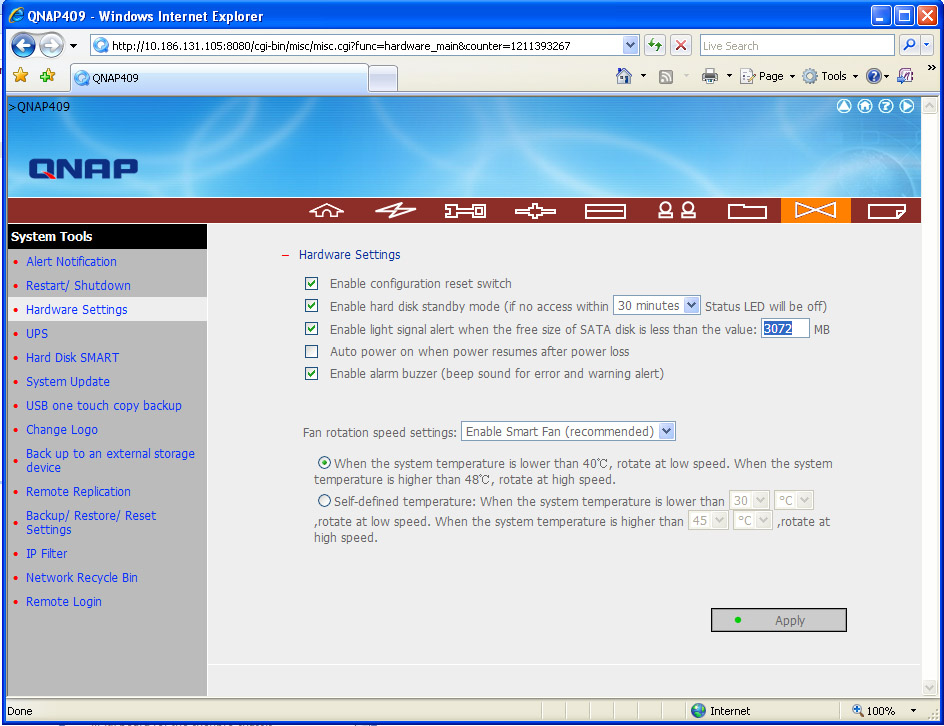Refresh the page using the green arrows icon
944x726 pixels.
[654, 45]
